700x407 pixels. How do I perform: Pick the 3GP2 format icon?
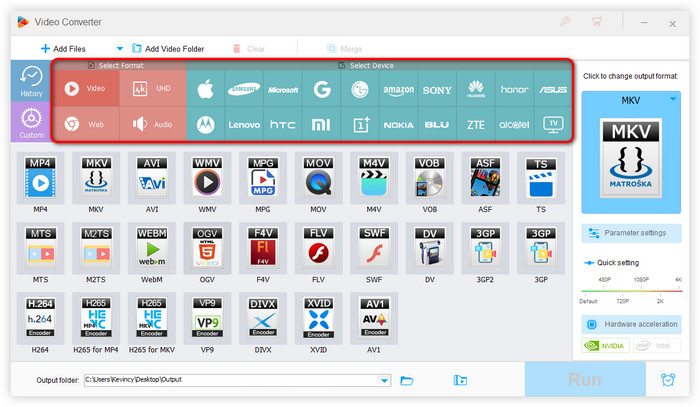(x=485, y=248)
